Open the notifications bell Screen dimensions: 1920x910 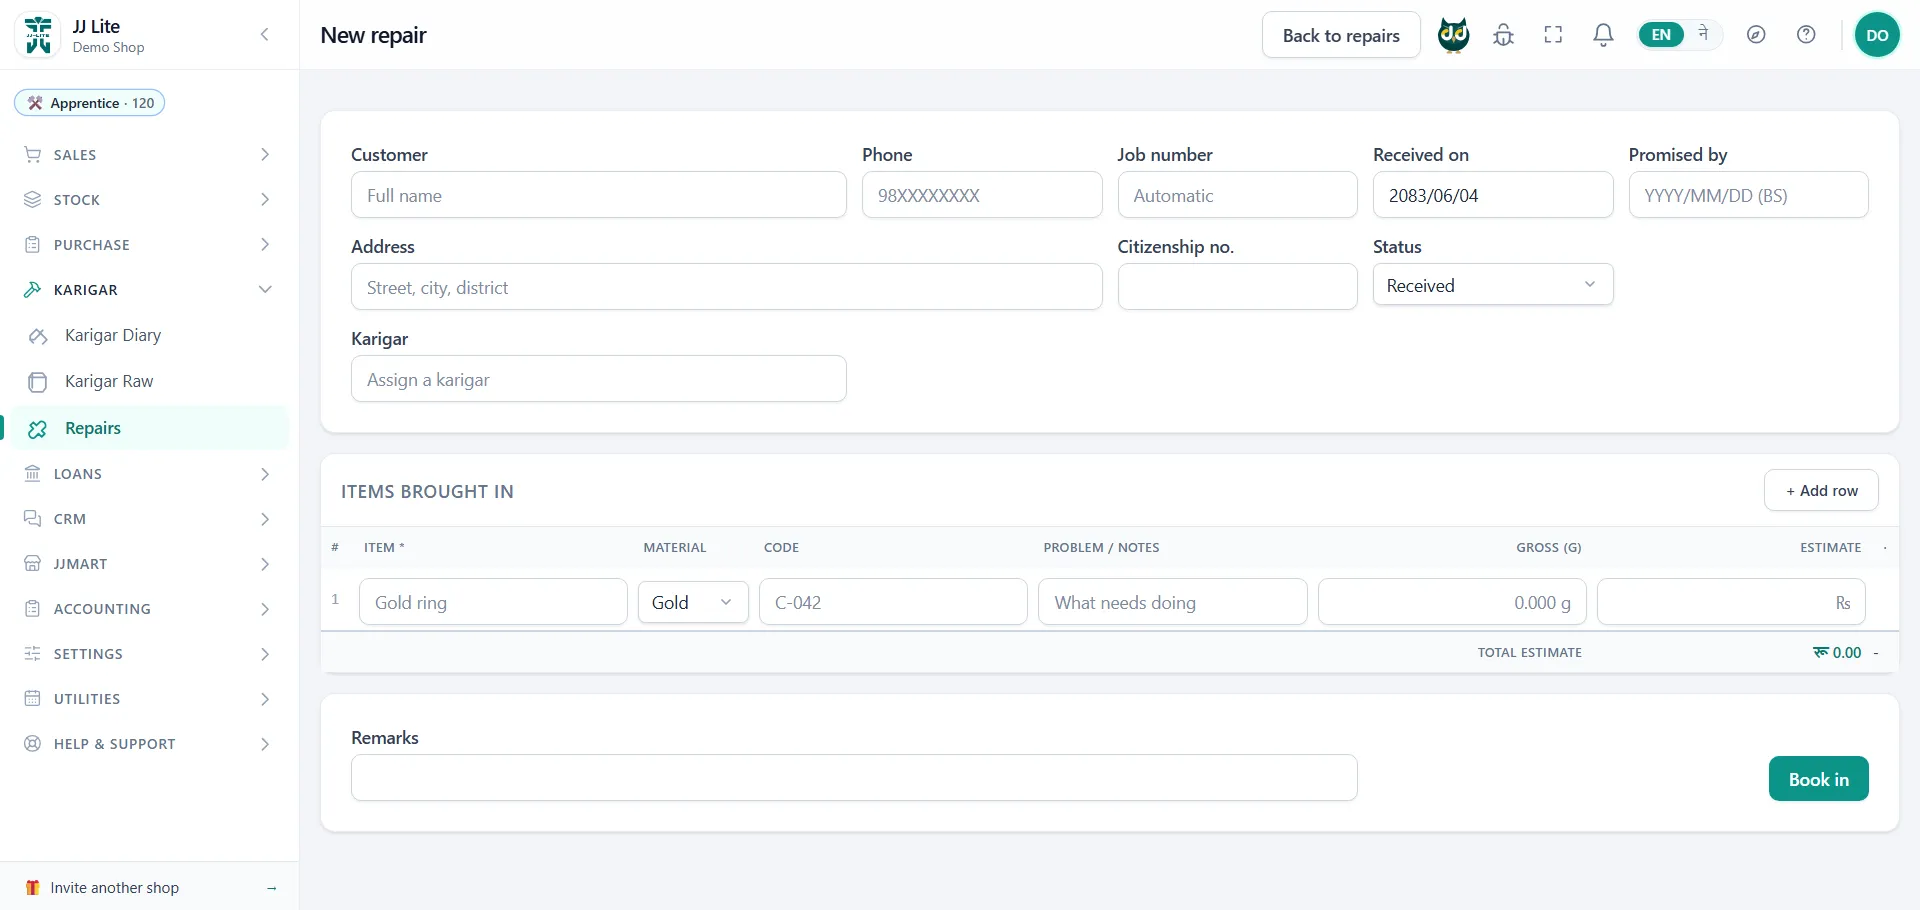coord(1603,35)
